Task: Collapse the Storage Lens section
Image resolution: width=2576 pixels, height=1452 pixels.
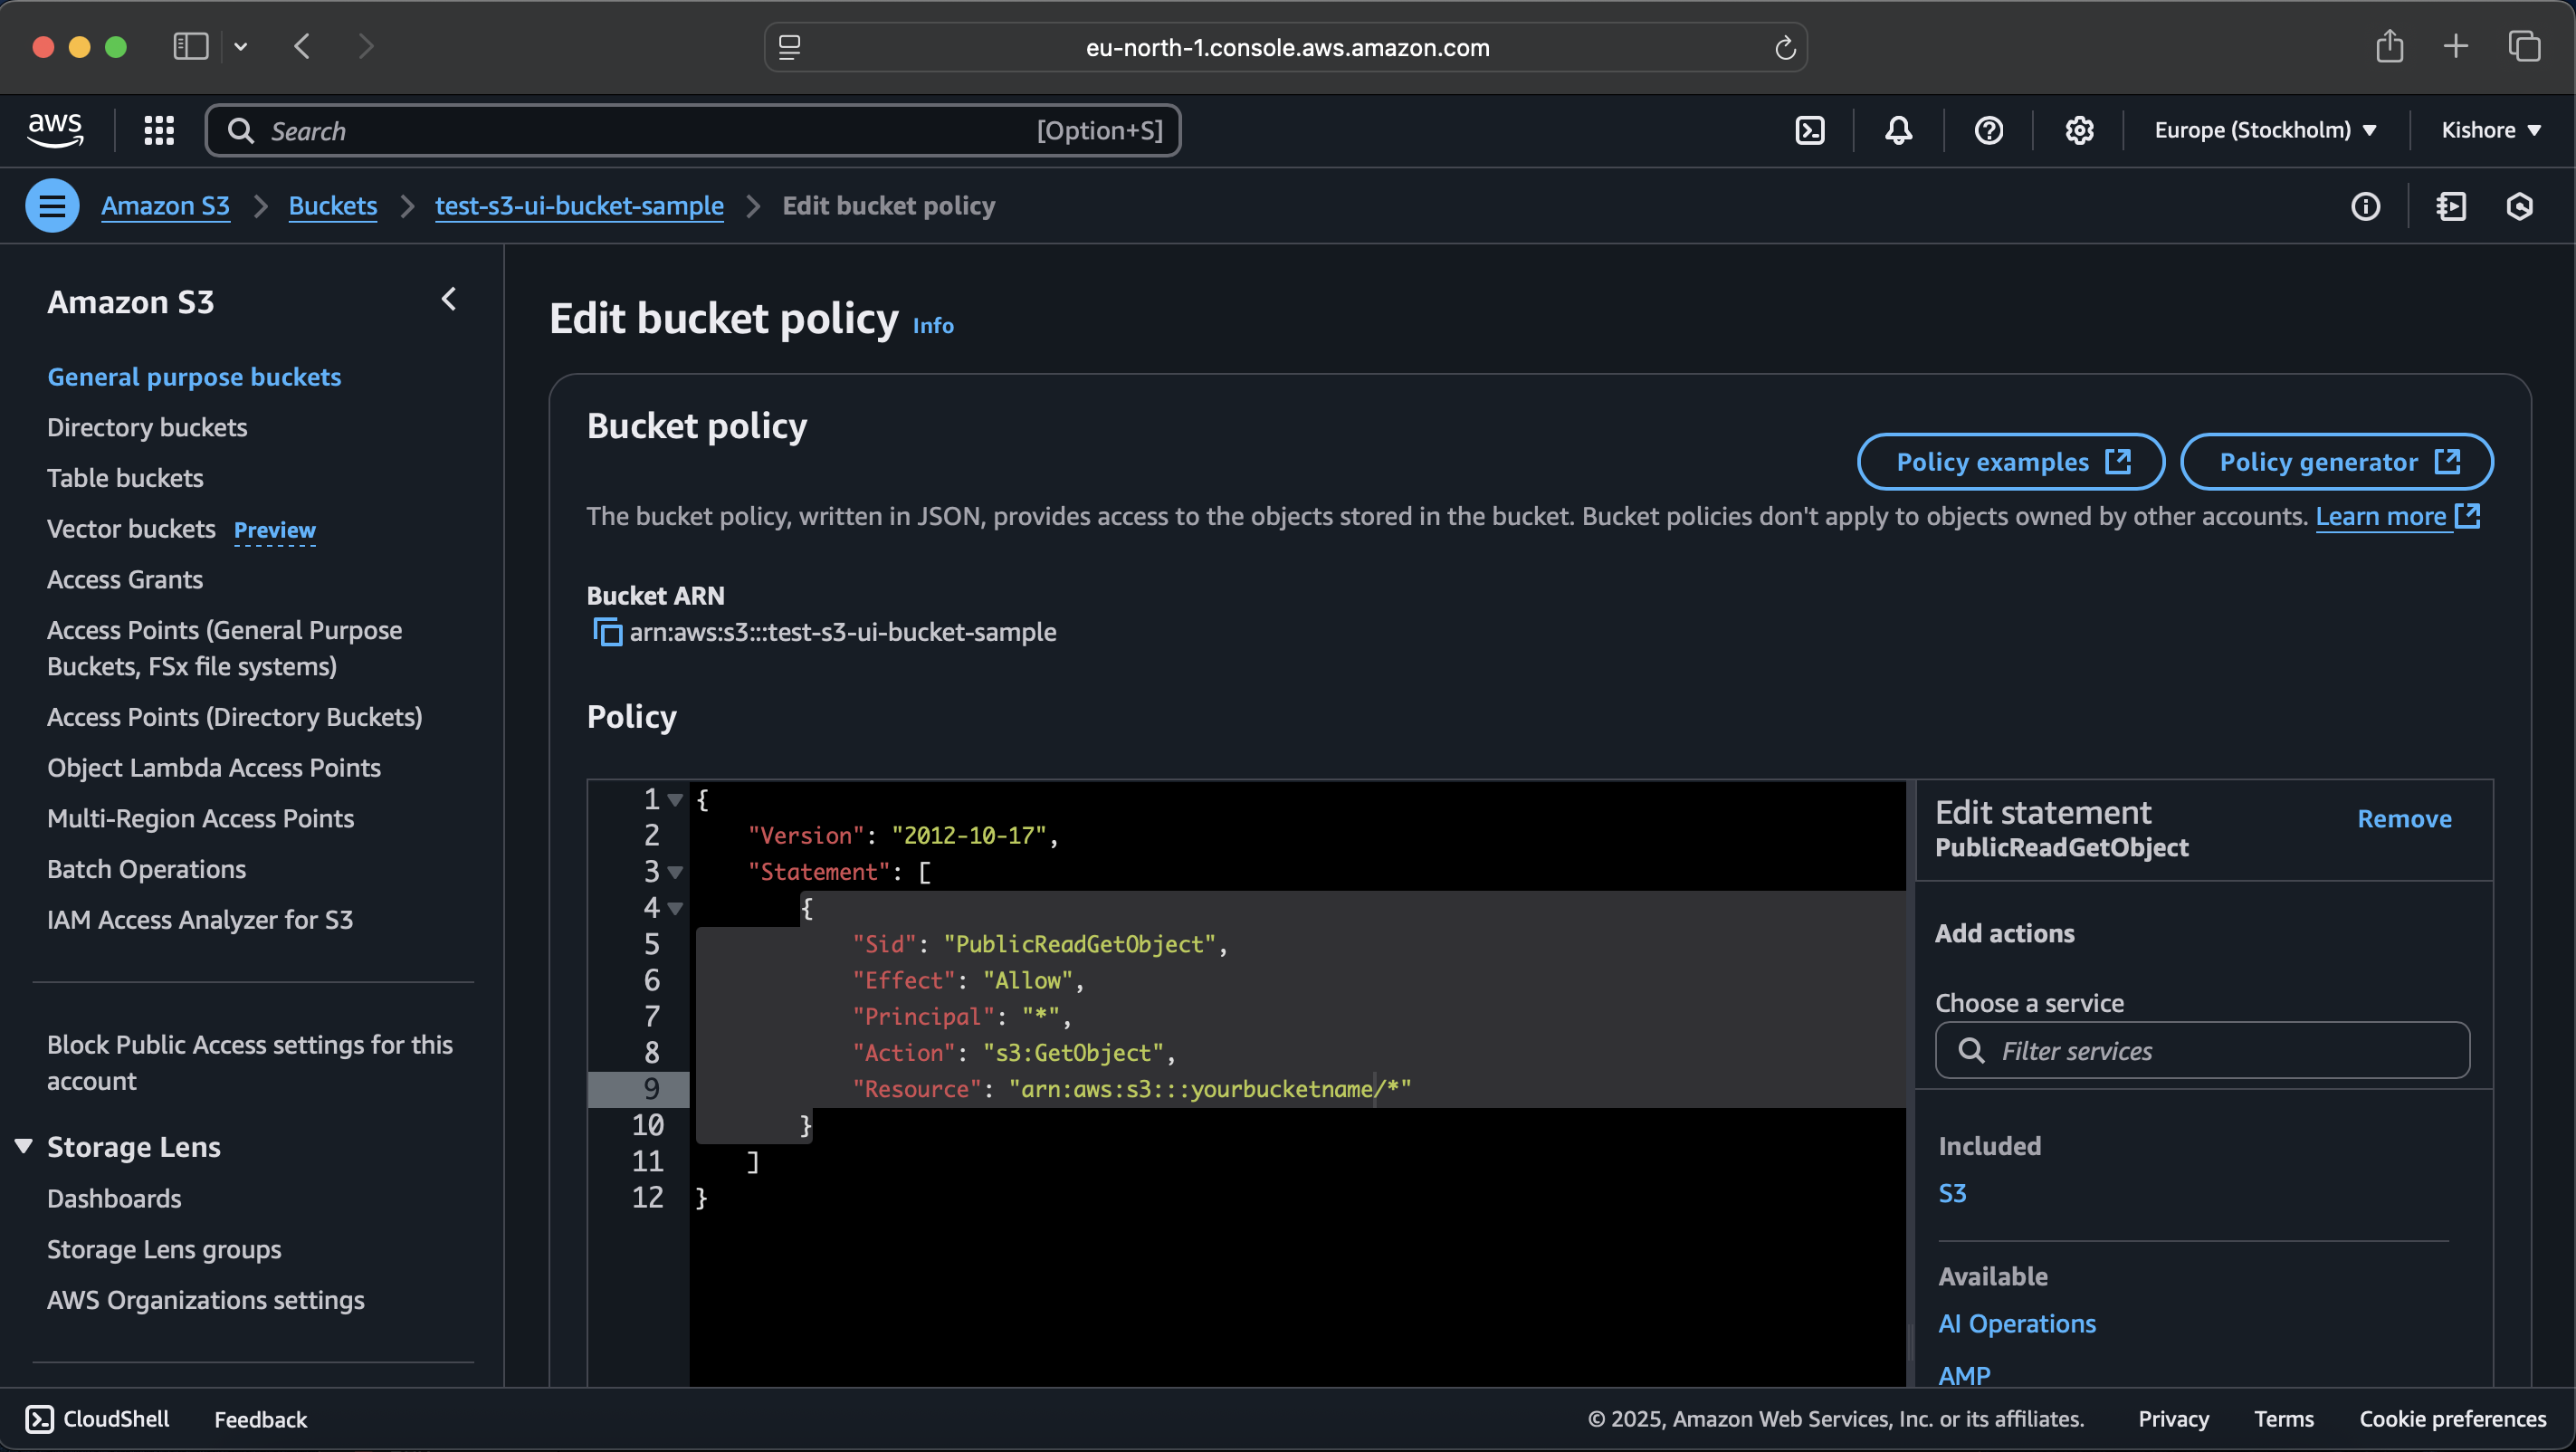Action: 24,1146
